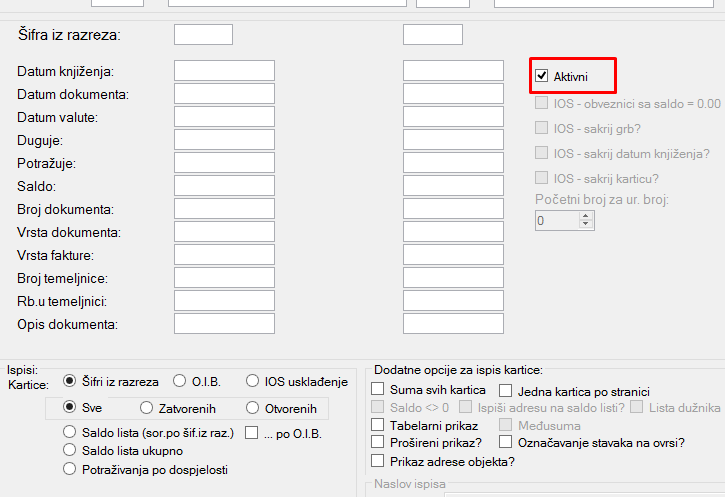Click the first Šifra iz razreza field
The height and width of the screenshot is (497, 725).
click(x=203, y=35)
